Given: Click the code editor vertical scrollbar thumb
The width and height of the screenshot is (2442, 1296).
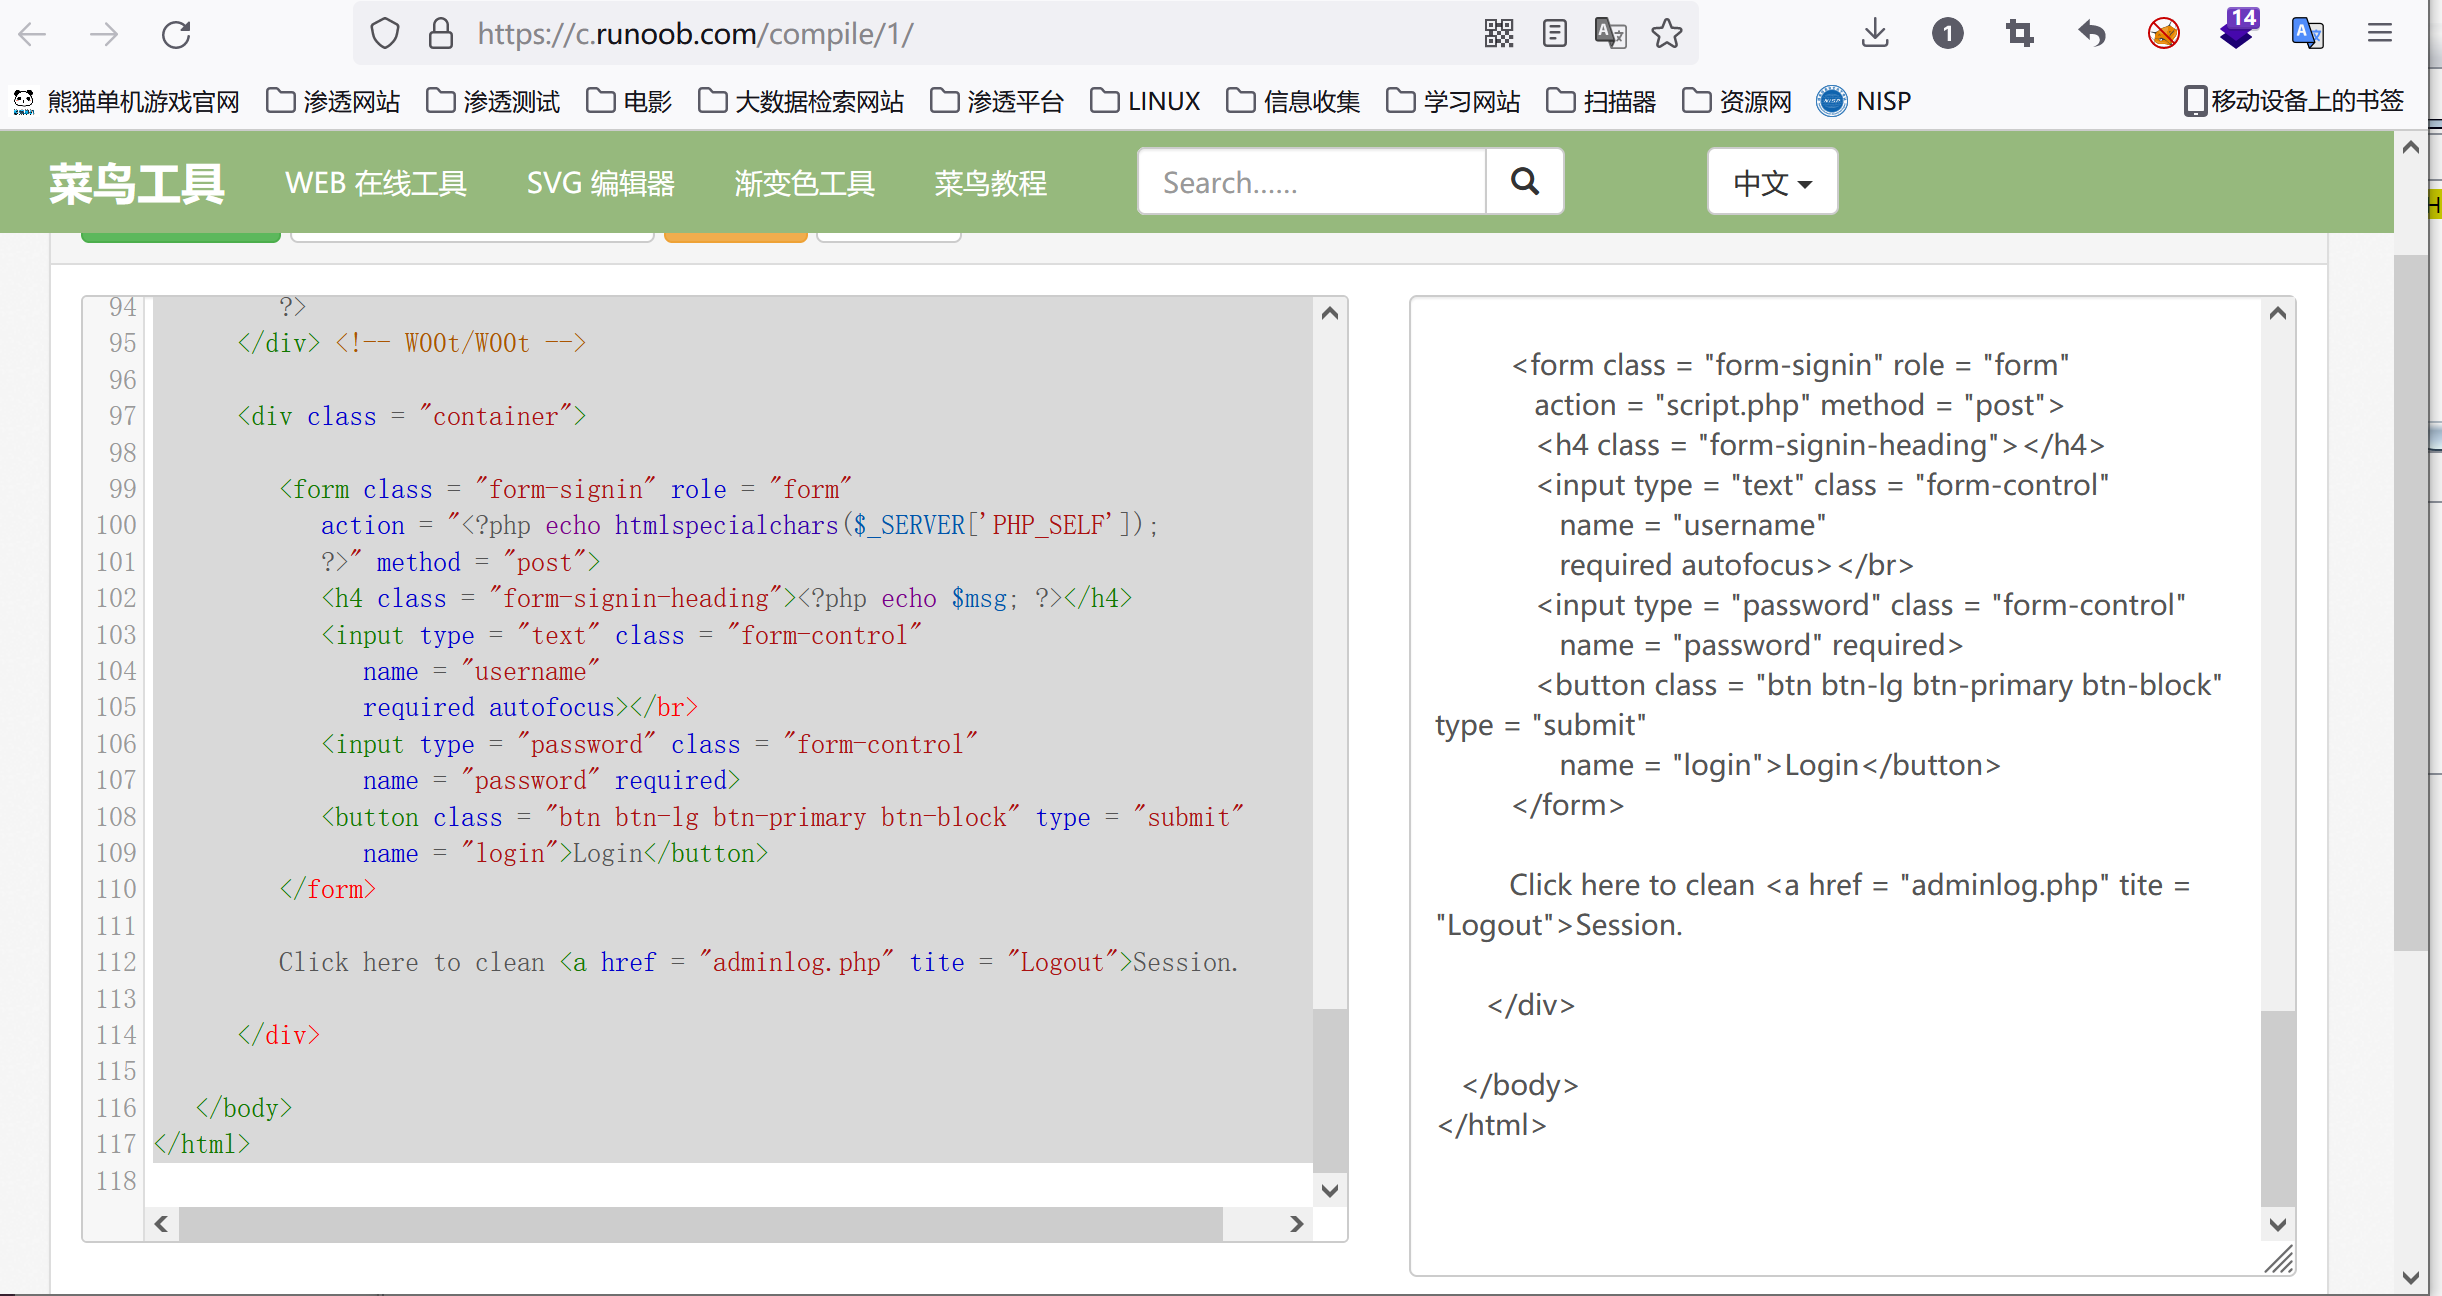Looking at the screenshot, I should 1330,1090.
